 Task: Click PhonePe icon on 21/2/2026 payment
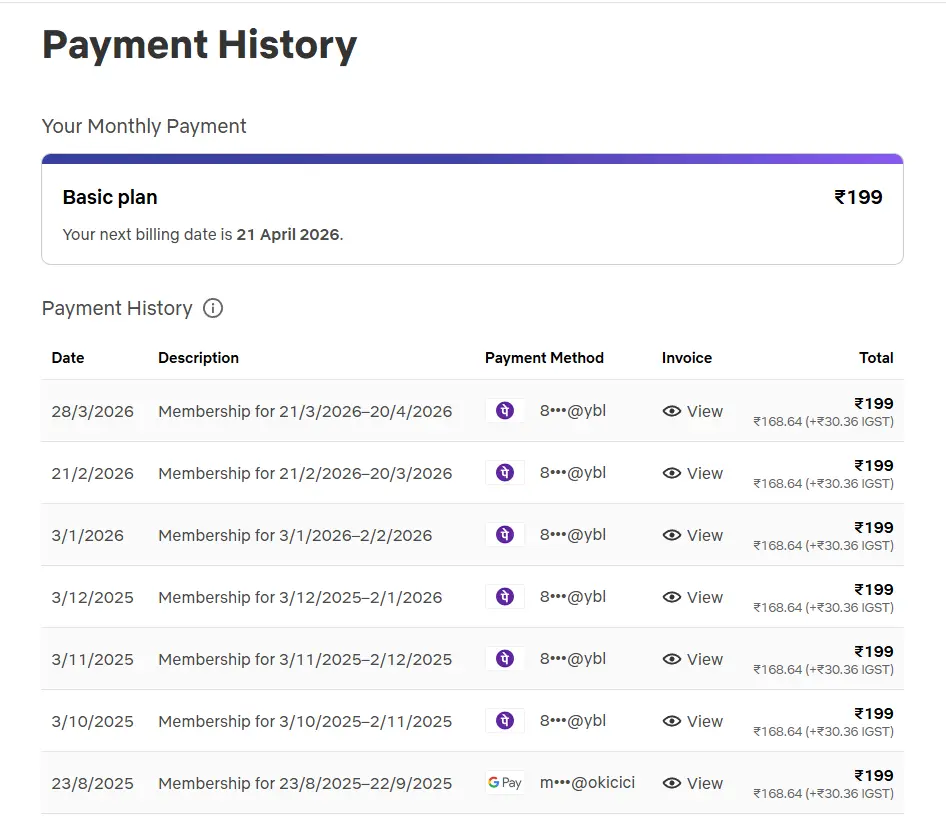(x=505, y=473)
